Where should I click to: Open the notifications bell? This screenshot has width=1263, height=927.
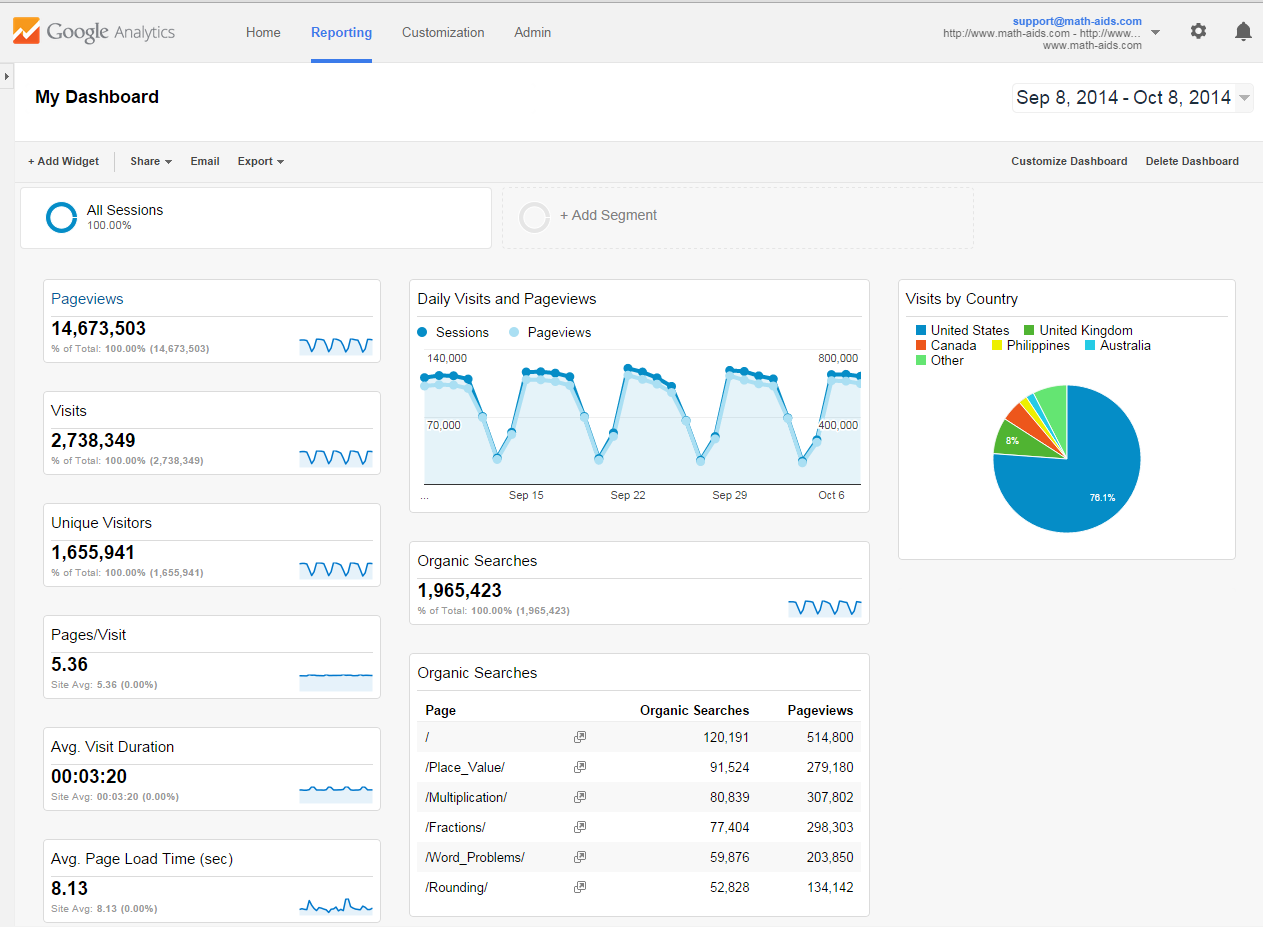1243,31
